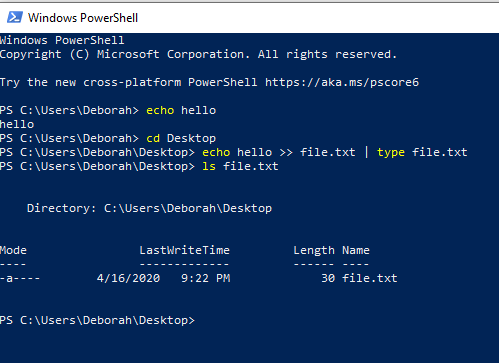Click the file length value 30
This screenshot has width=499, height=363.
tap(328, 278)
